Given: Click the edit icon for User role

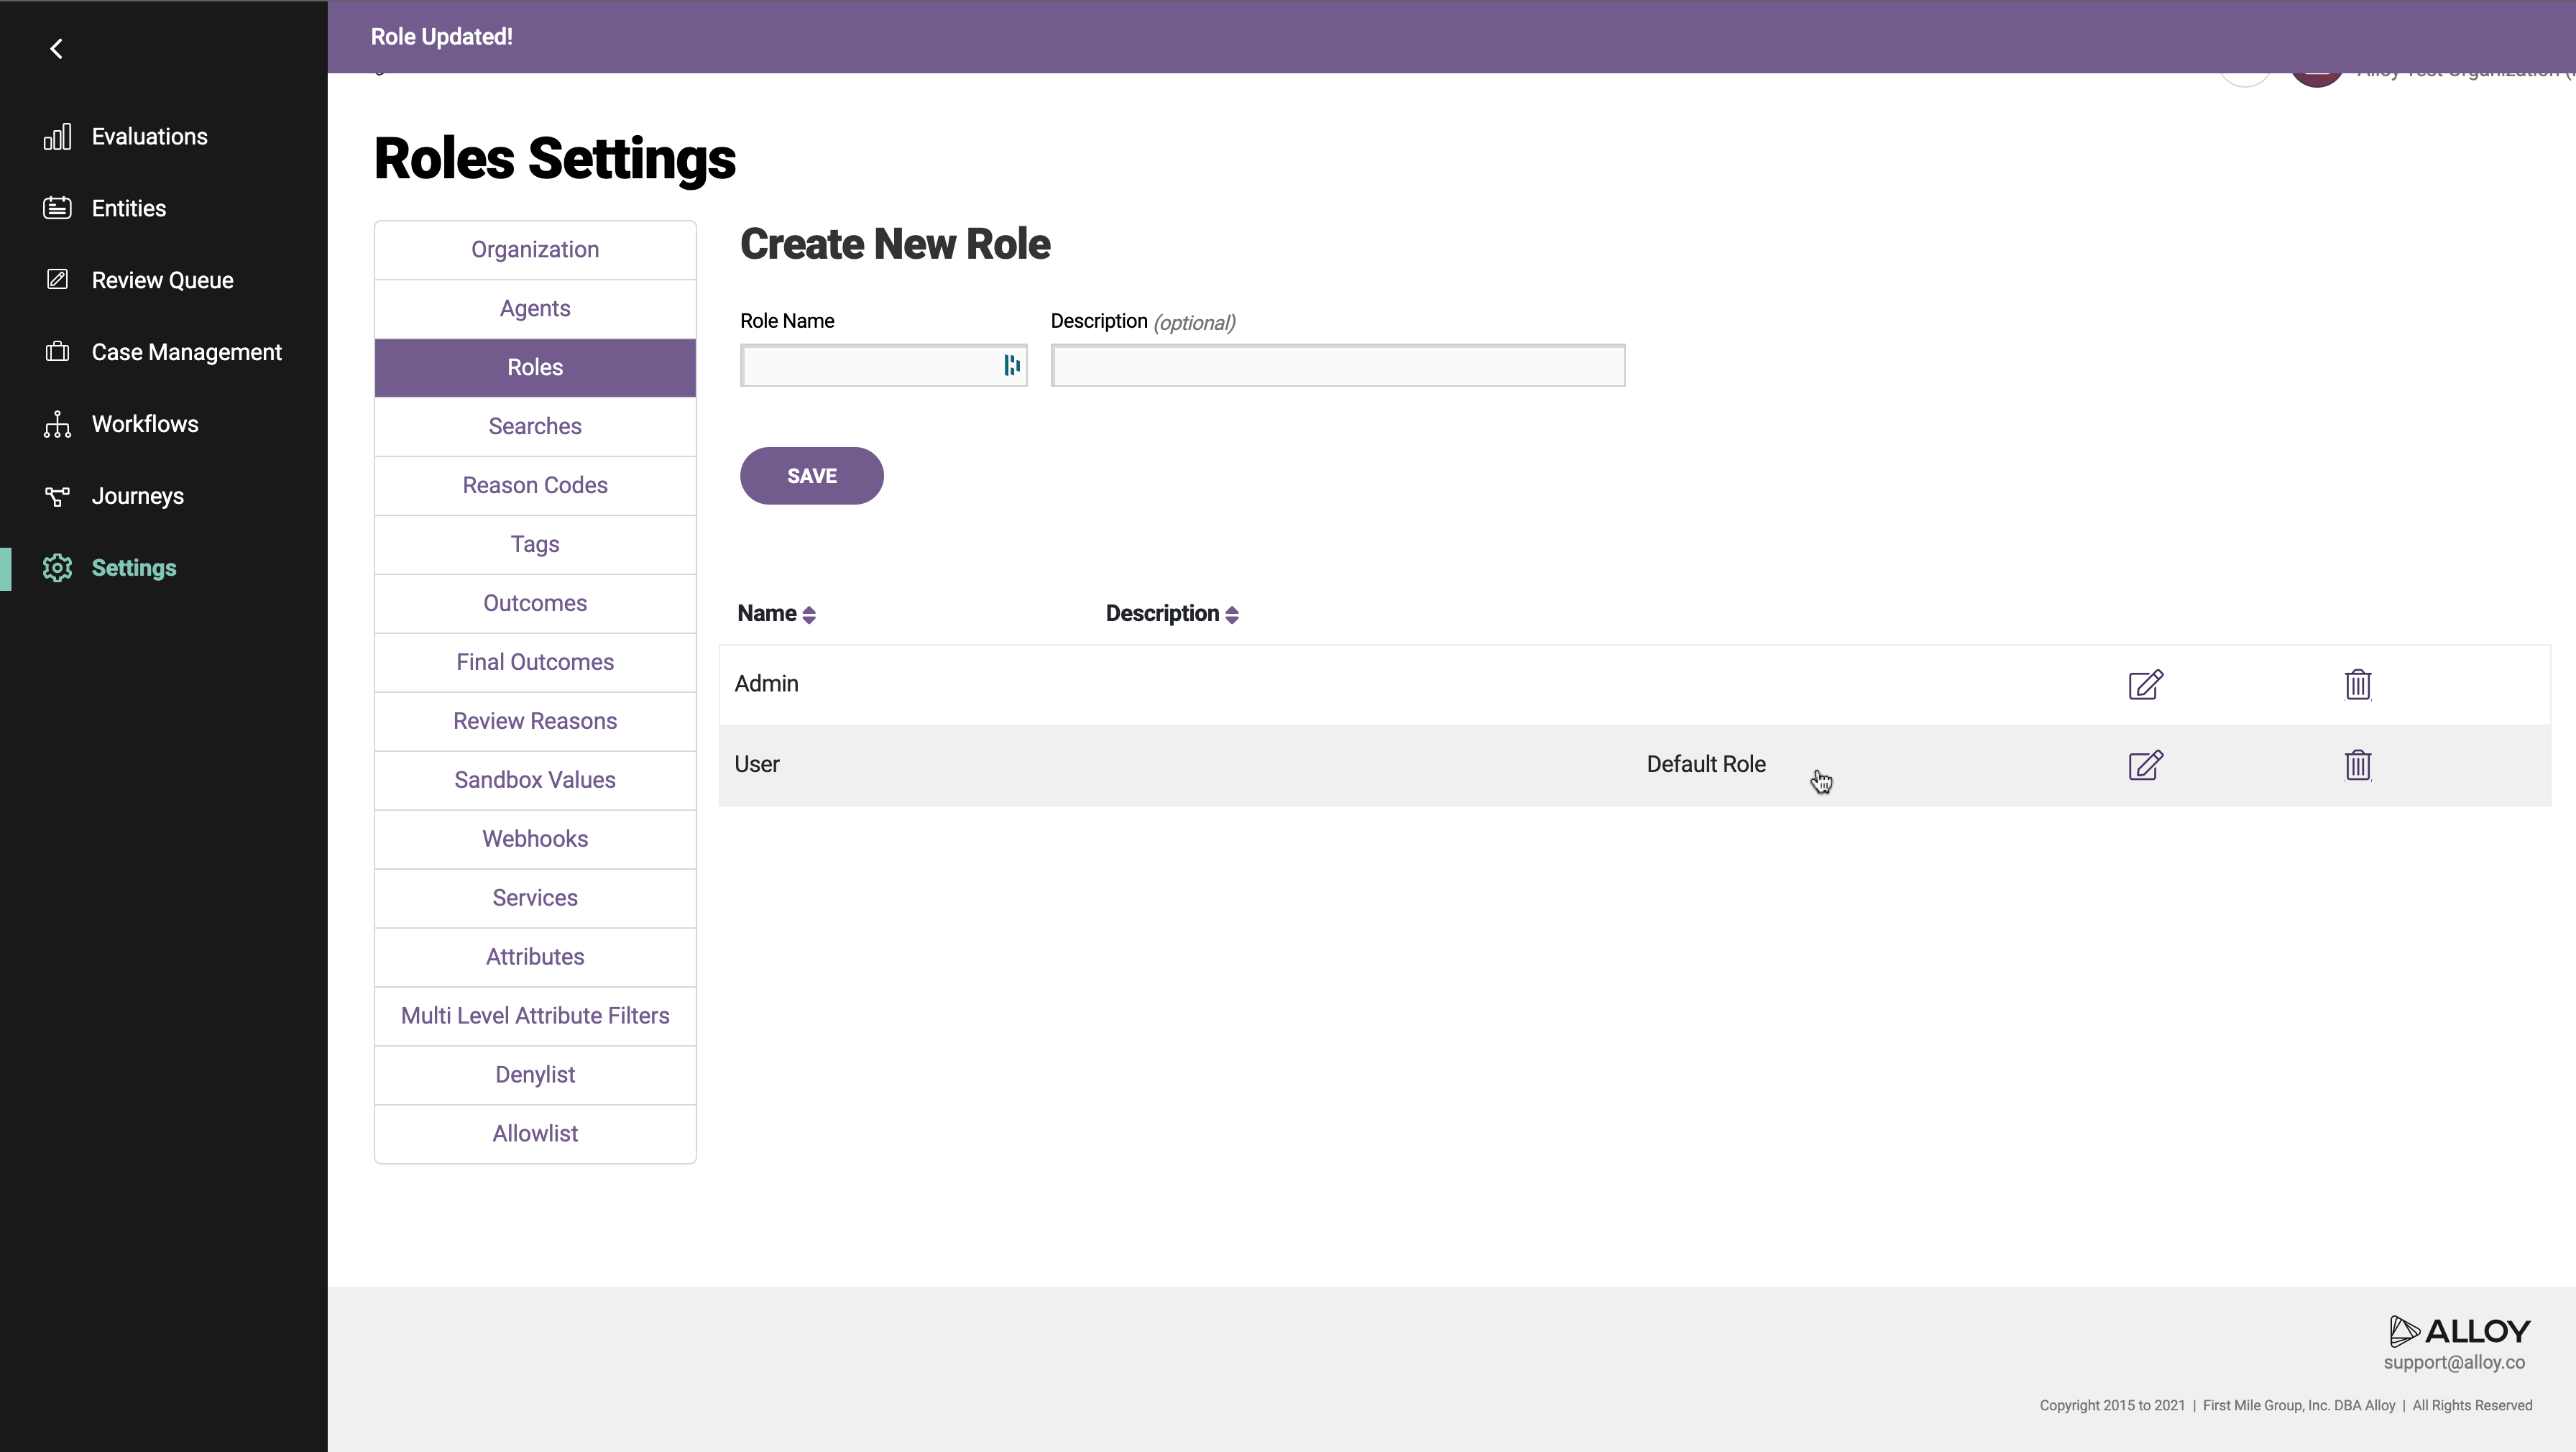Looking at the screenshot, I should click(x=2145, y=765).
